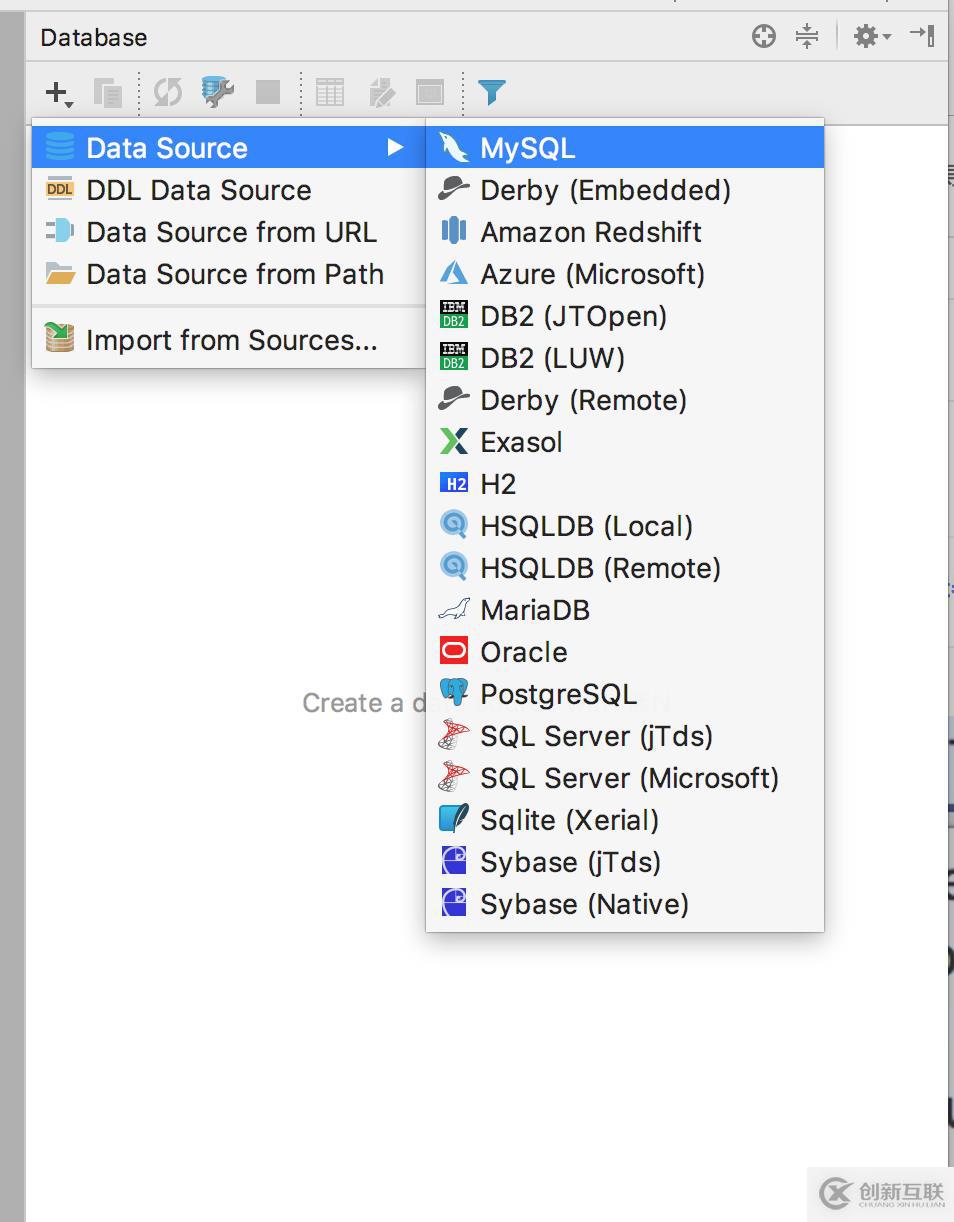Click the plus New button in toolbar
This screenshot has height=1222, width=954.
(x=58, y=93)
